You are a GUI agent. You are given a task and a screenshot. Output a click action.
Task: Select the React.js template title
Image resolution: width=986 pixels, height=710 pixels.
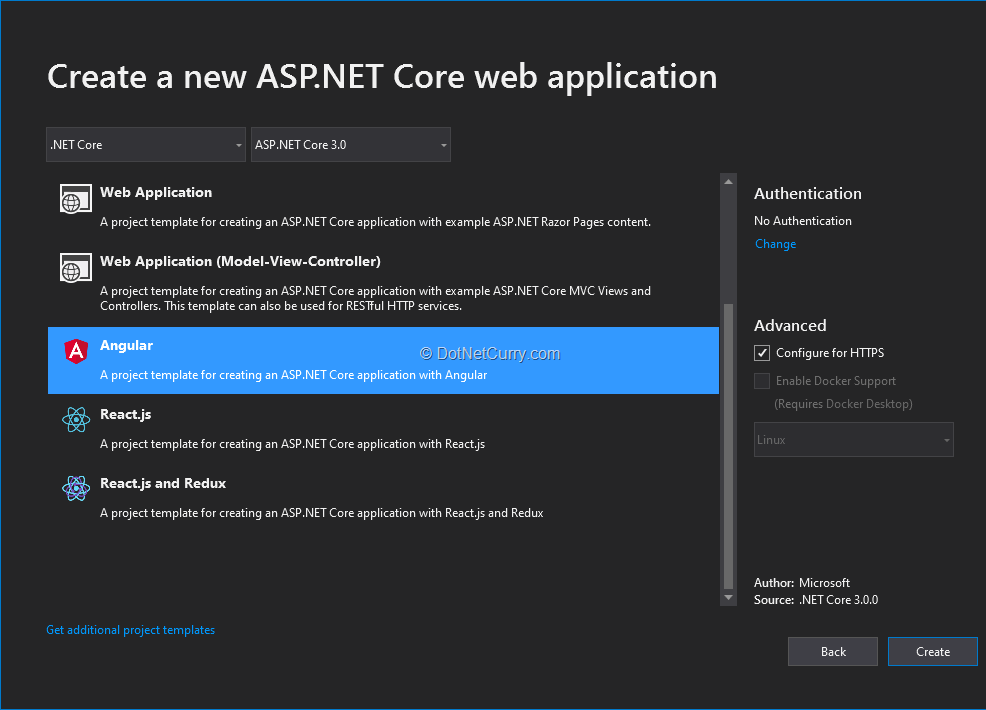126,414
